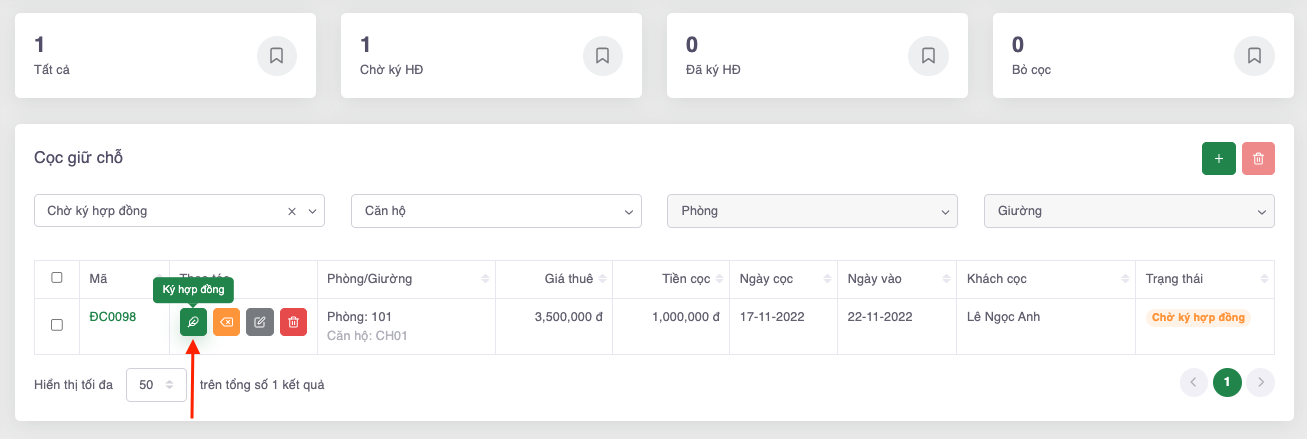The image size is (1307, 439).
Task: Go to page 1 in pagination
Action: pos(1227,382)
